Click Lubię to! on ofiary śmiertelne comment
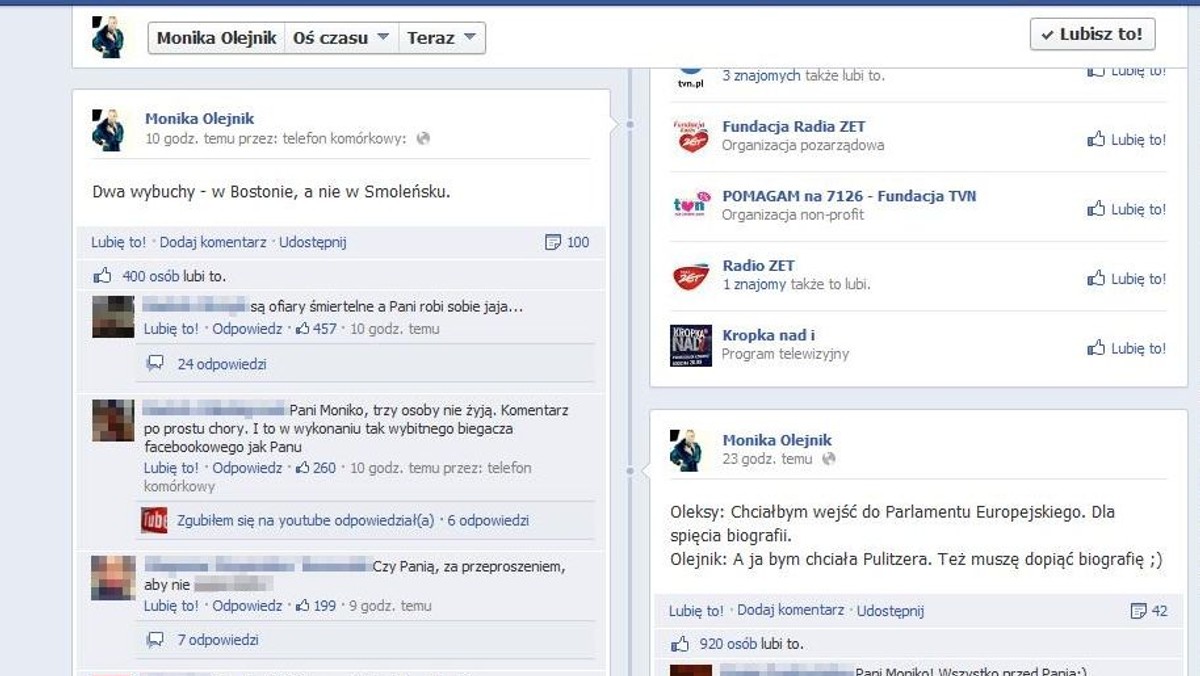This screenshot has height=676, width=1200. (171, 328)
